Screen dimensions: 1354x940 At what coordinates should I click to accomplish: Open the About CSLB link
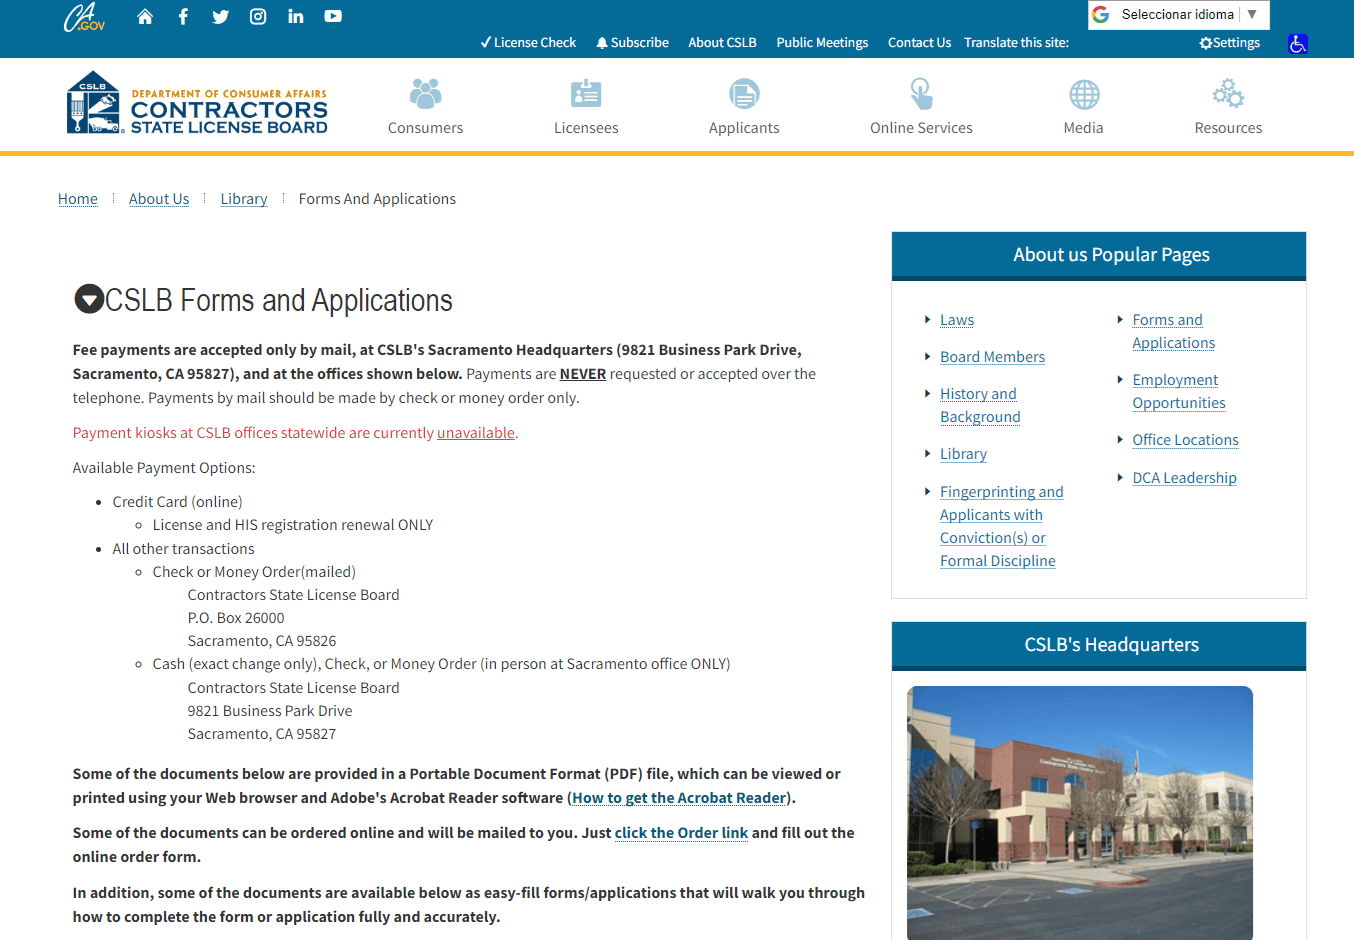click(x=722, y=43)
